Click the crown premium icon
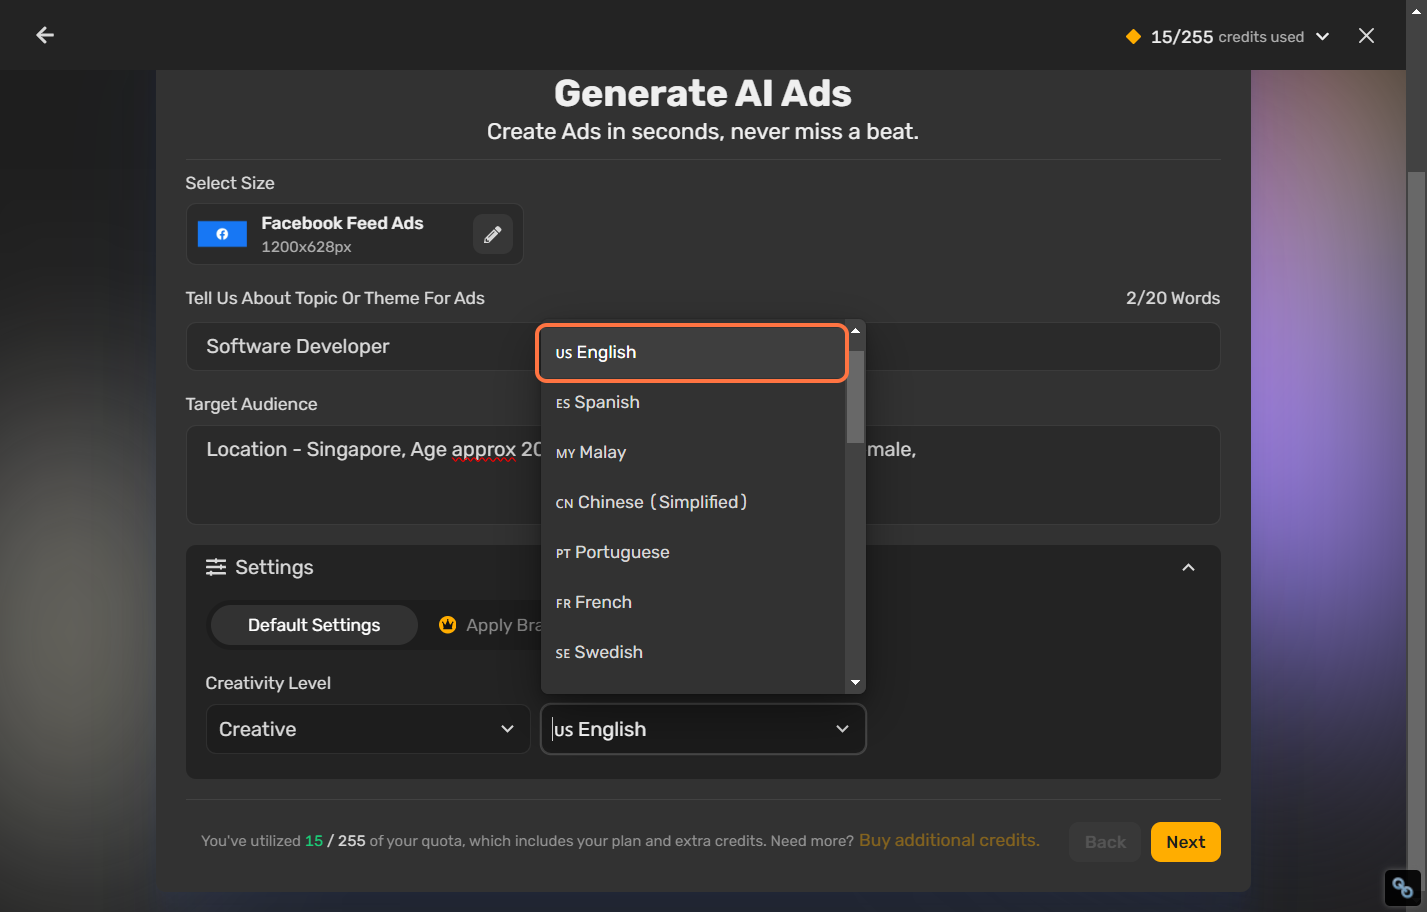Viewport: 1427px width, 912px height. click(448, 625)
